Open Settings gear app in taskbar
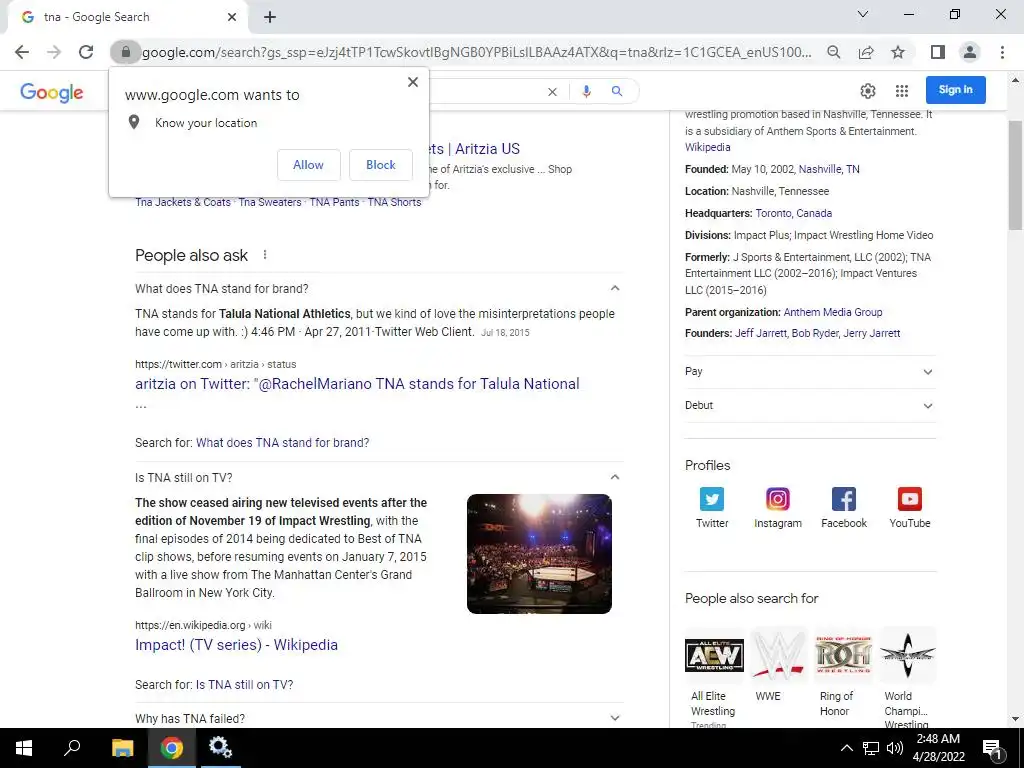1024x768 pixels. click(220, 748)
